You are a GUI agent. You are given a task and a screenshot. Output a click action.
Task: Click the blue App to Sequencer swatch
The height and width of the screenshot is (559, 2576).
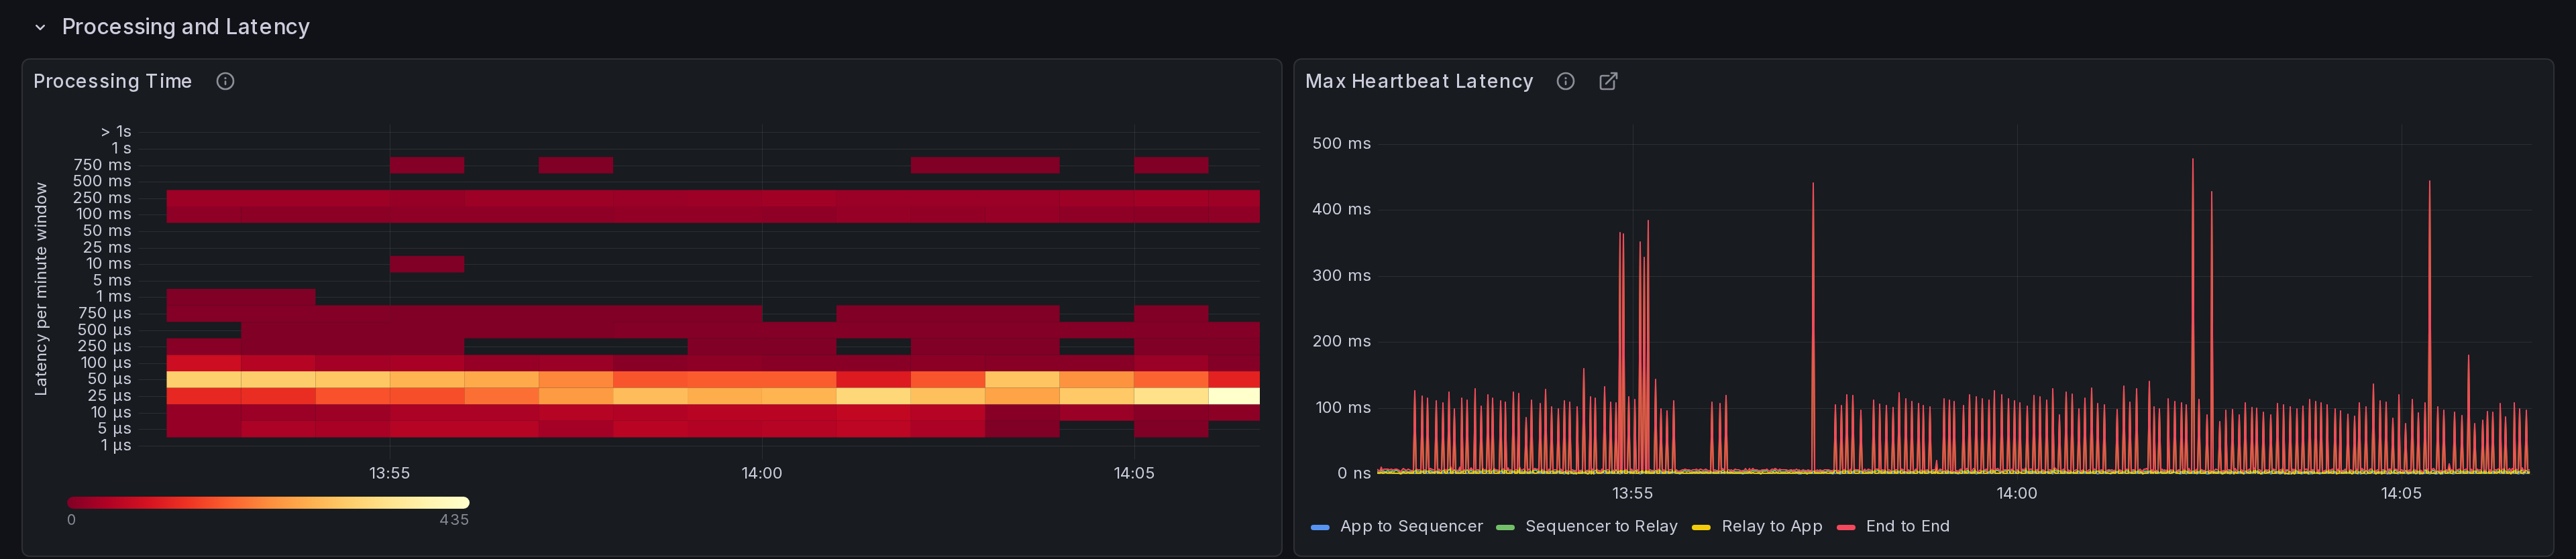tap(1320, 527)
